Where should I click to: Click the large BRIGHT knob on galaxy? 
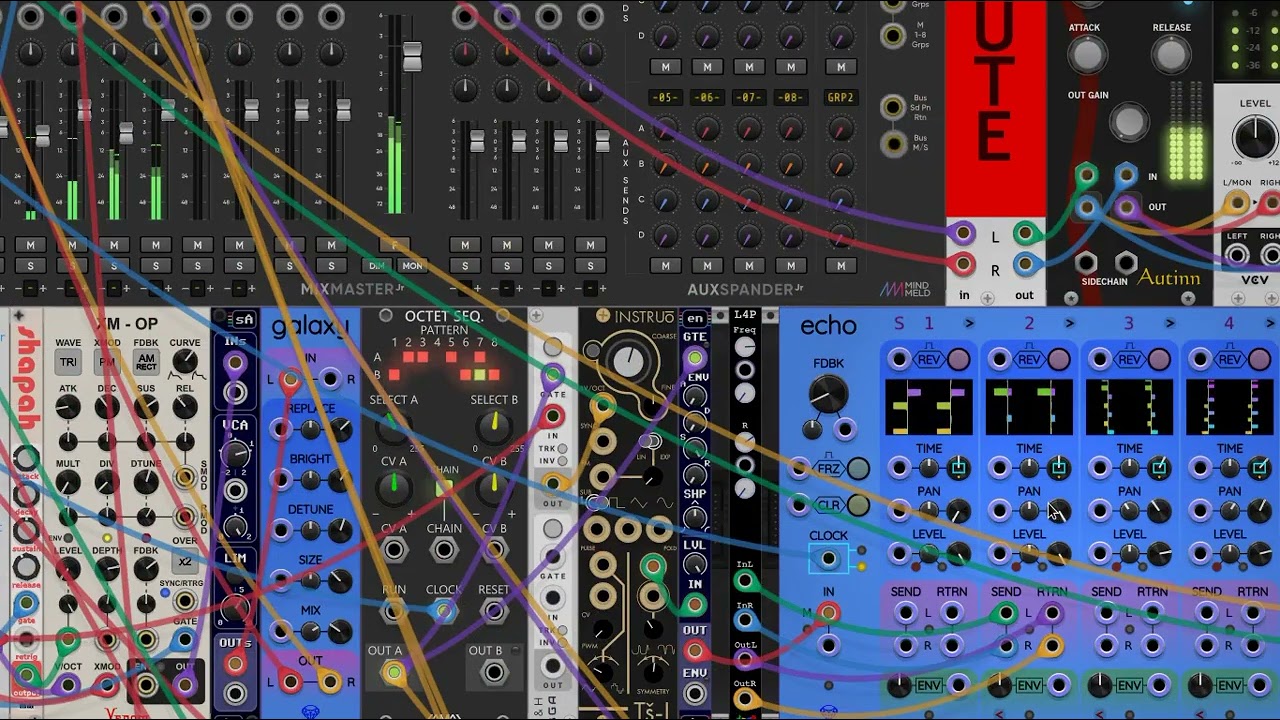coord(340,481)
